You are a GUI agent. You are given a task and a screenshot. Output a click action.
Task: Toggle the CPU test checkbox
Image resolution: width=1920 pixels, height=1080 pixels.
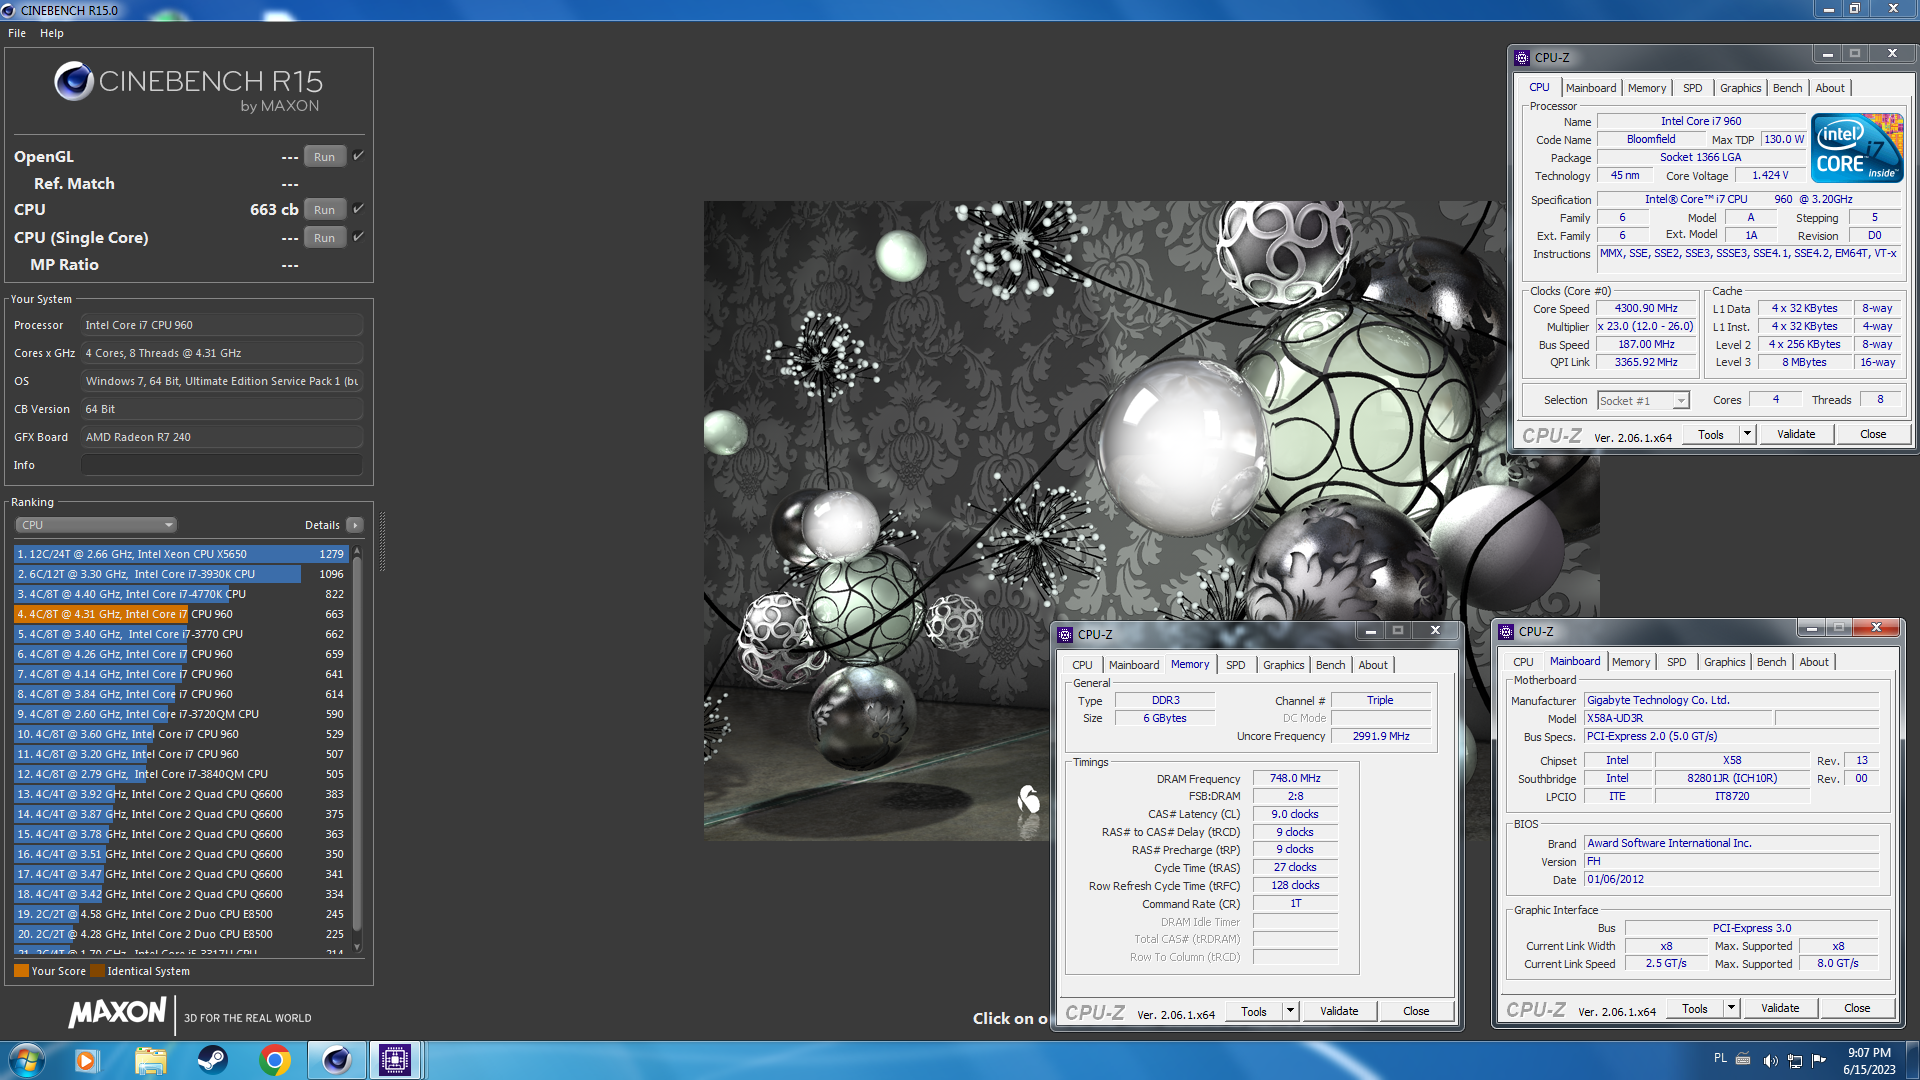358,209
